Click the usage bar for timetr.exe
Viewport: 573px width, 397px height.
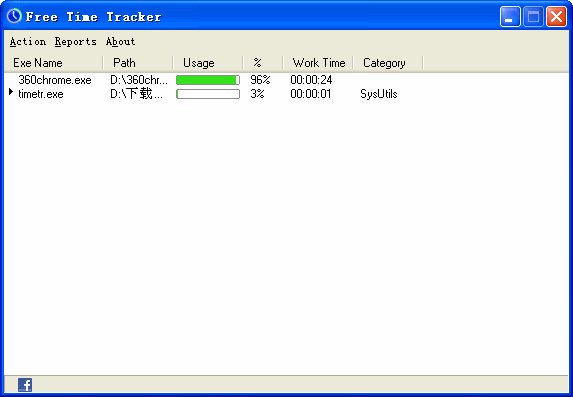pyautogui.click(x=208, y=94)
